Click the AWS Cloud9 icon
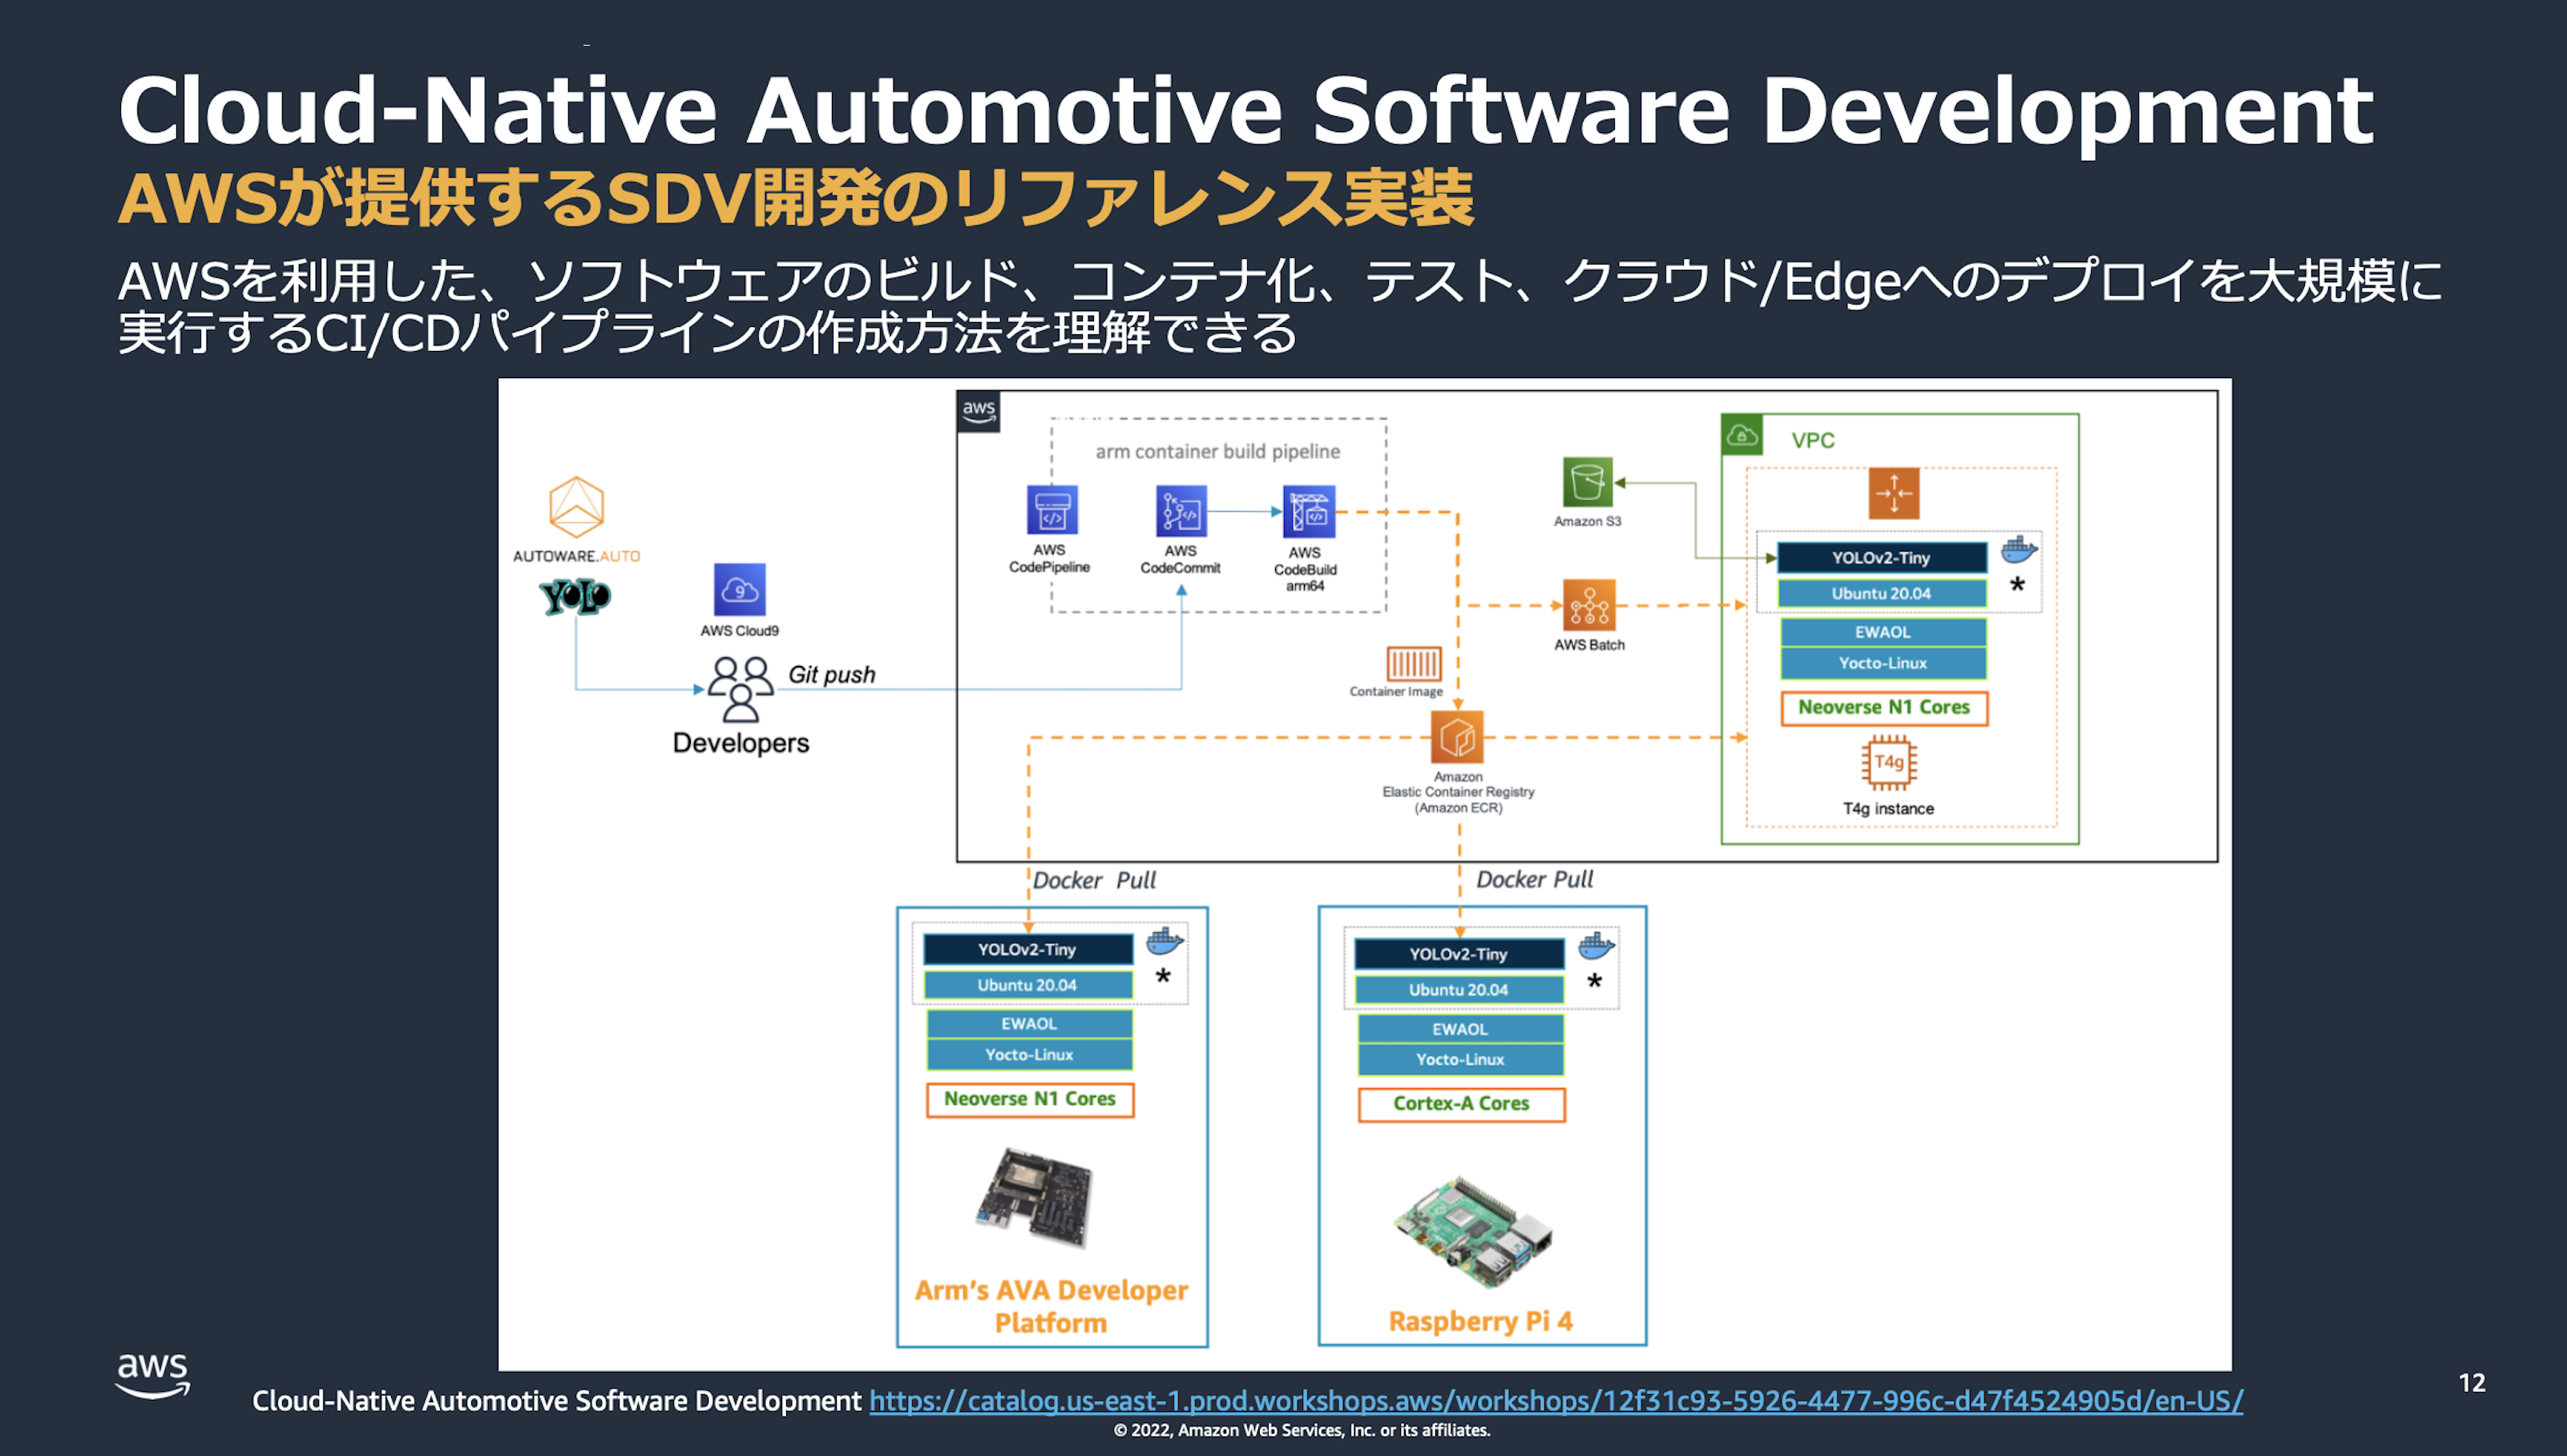Image resolution: width=2567 pixels, height=1456 pixels. [739, 590]
